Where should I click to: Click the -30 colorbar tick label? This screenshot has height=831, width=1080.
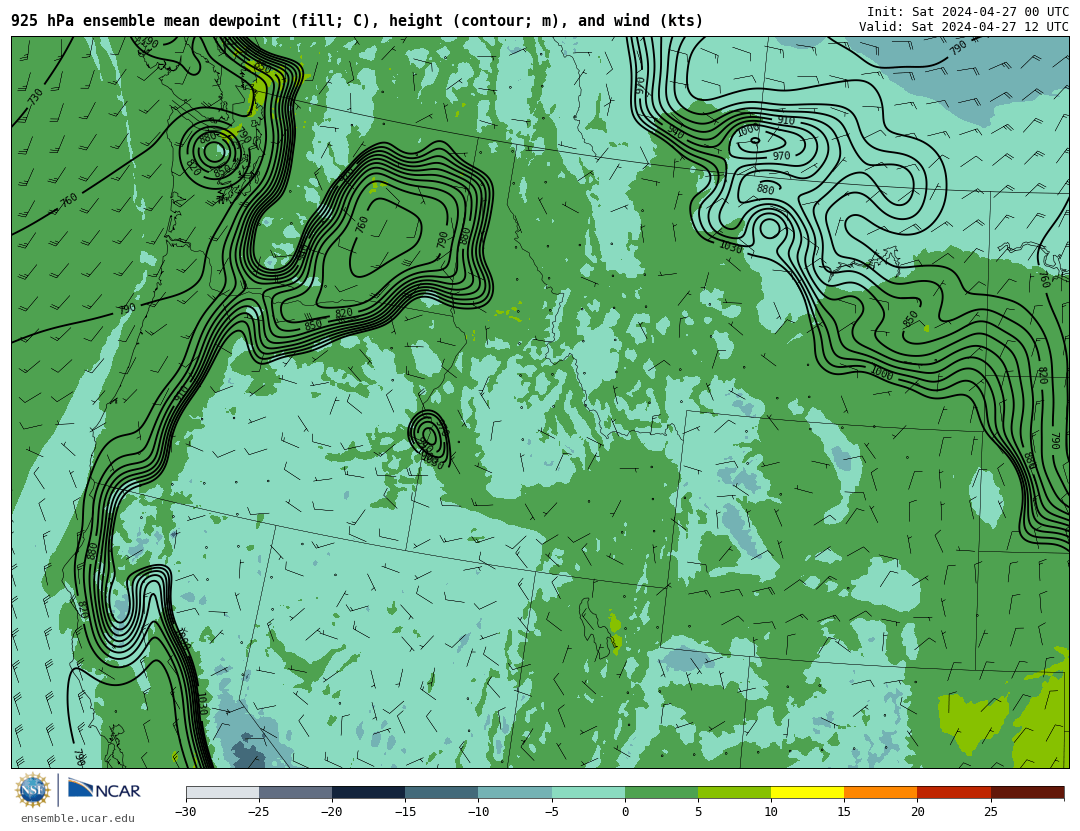tap(185, 812)
